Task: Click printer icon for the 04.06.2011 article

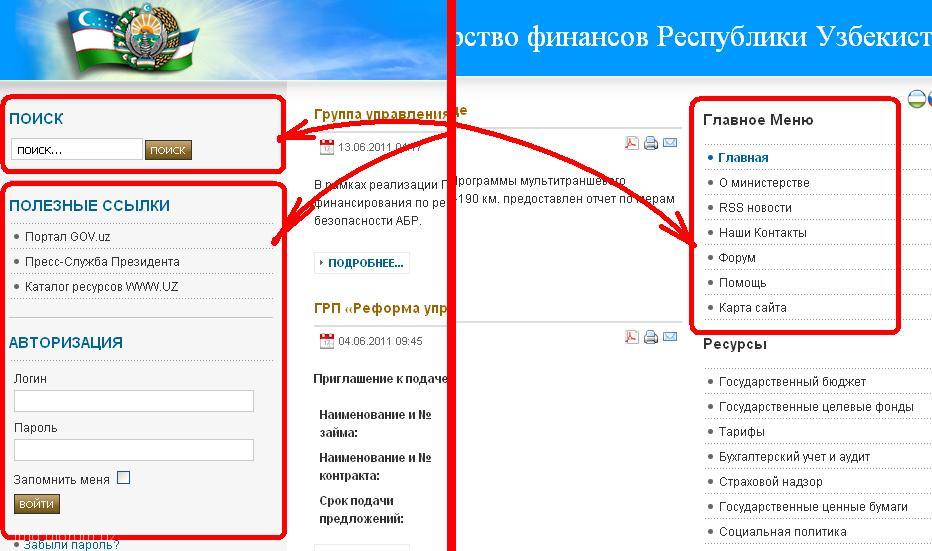Action: [651, 337]
